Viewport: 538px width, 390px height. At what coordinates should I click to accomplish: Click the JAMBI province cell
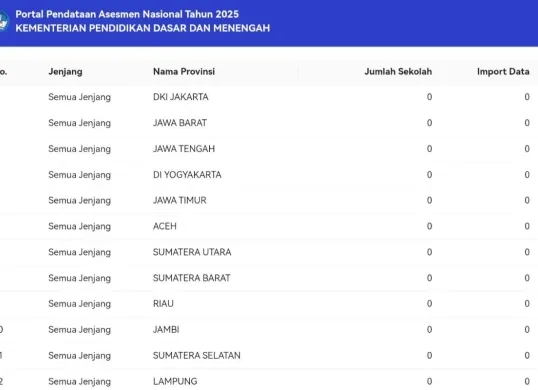click(x=166, y=330)
